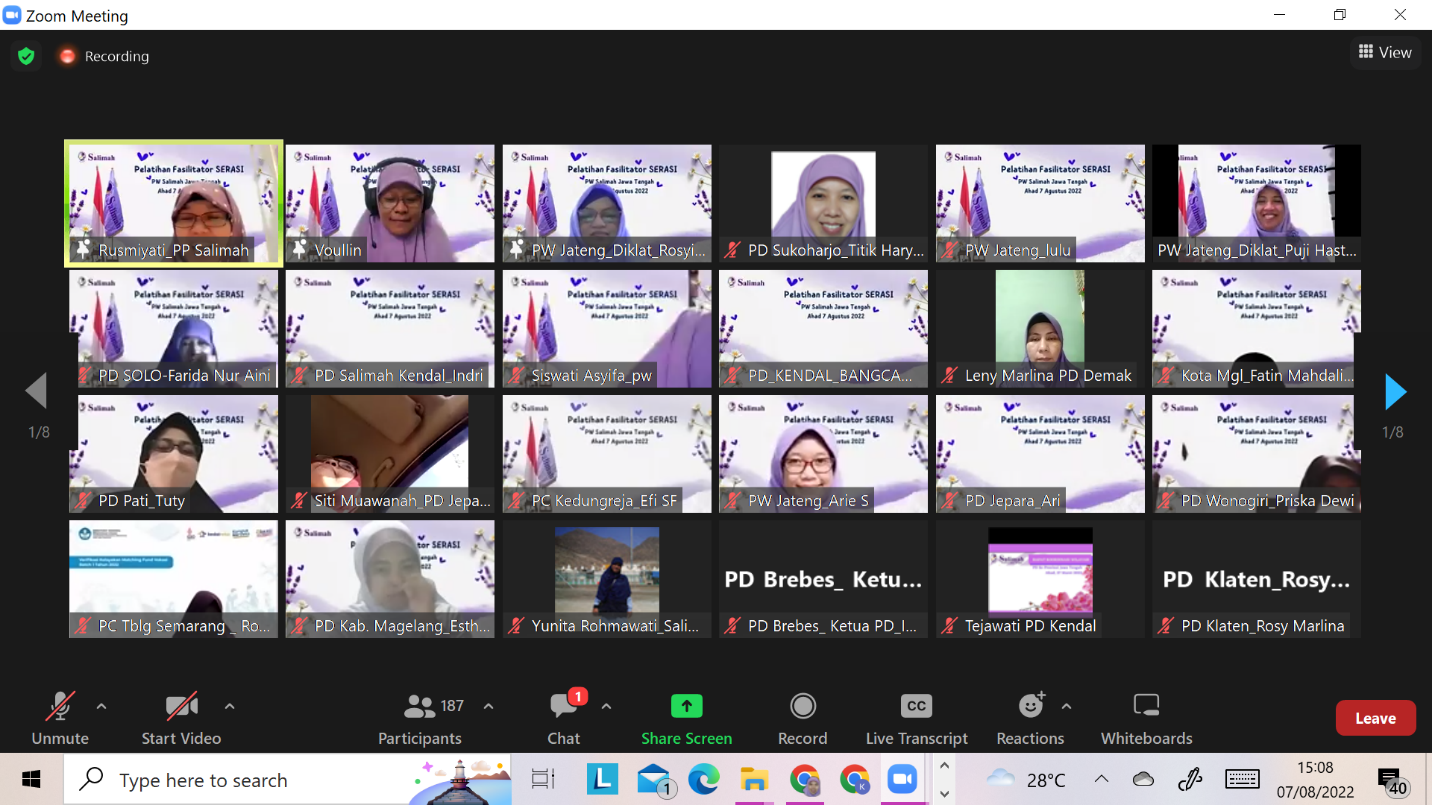Select Voullin's video tile
1432x805 pixels.
point(390,203)
